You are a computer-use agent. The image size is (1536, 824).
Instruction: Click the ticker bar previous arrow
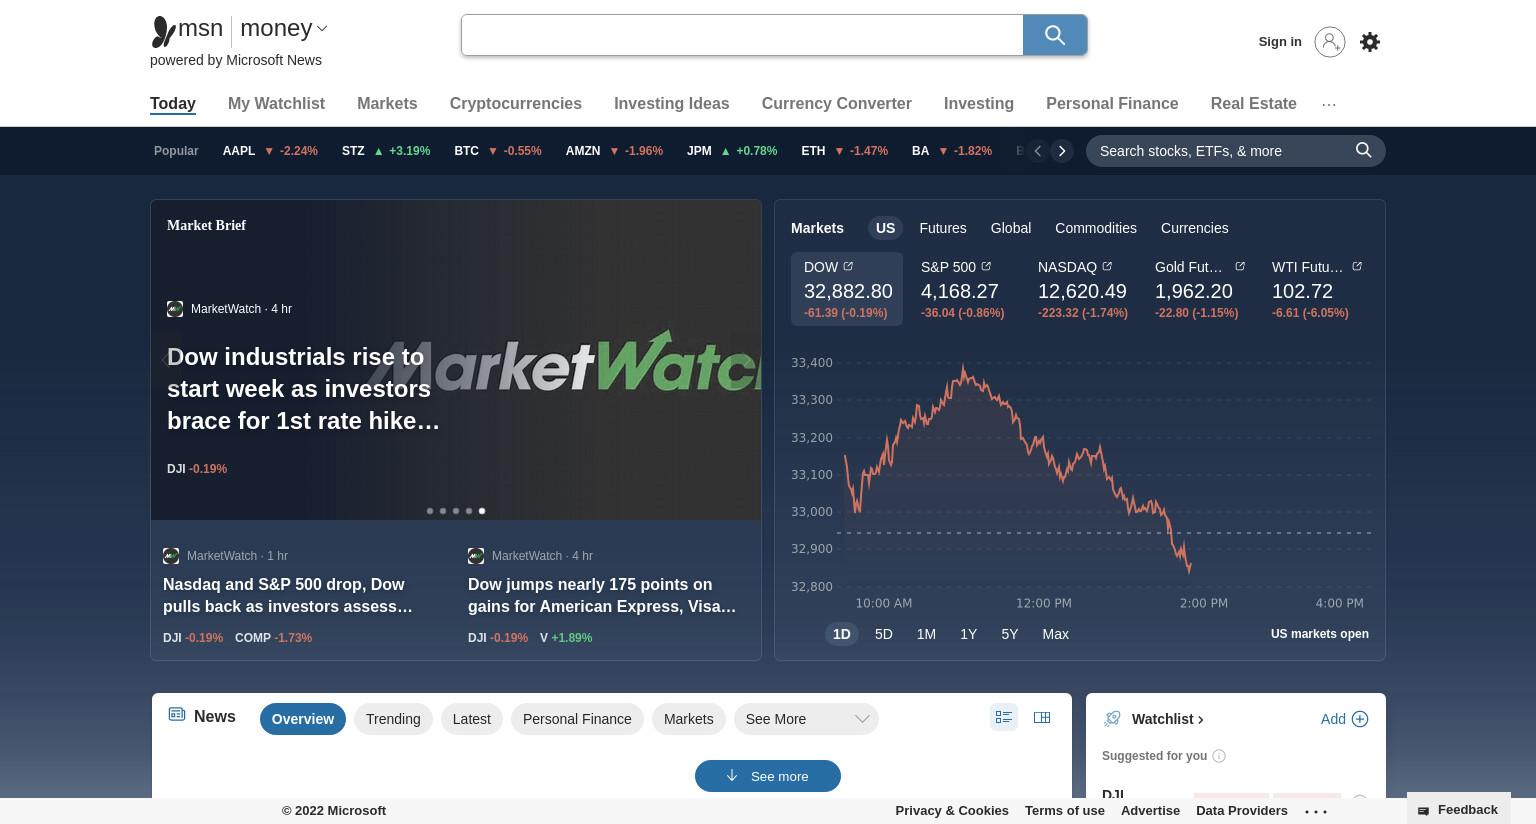[1038, 151]
